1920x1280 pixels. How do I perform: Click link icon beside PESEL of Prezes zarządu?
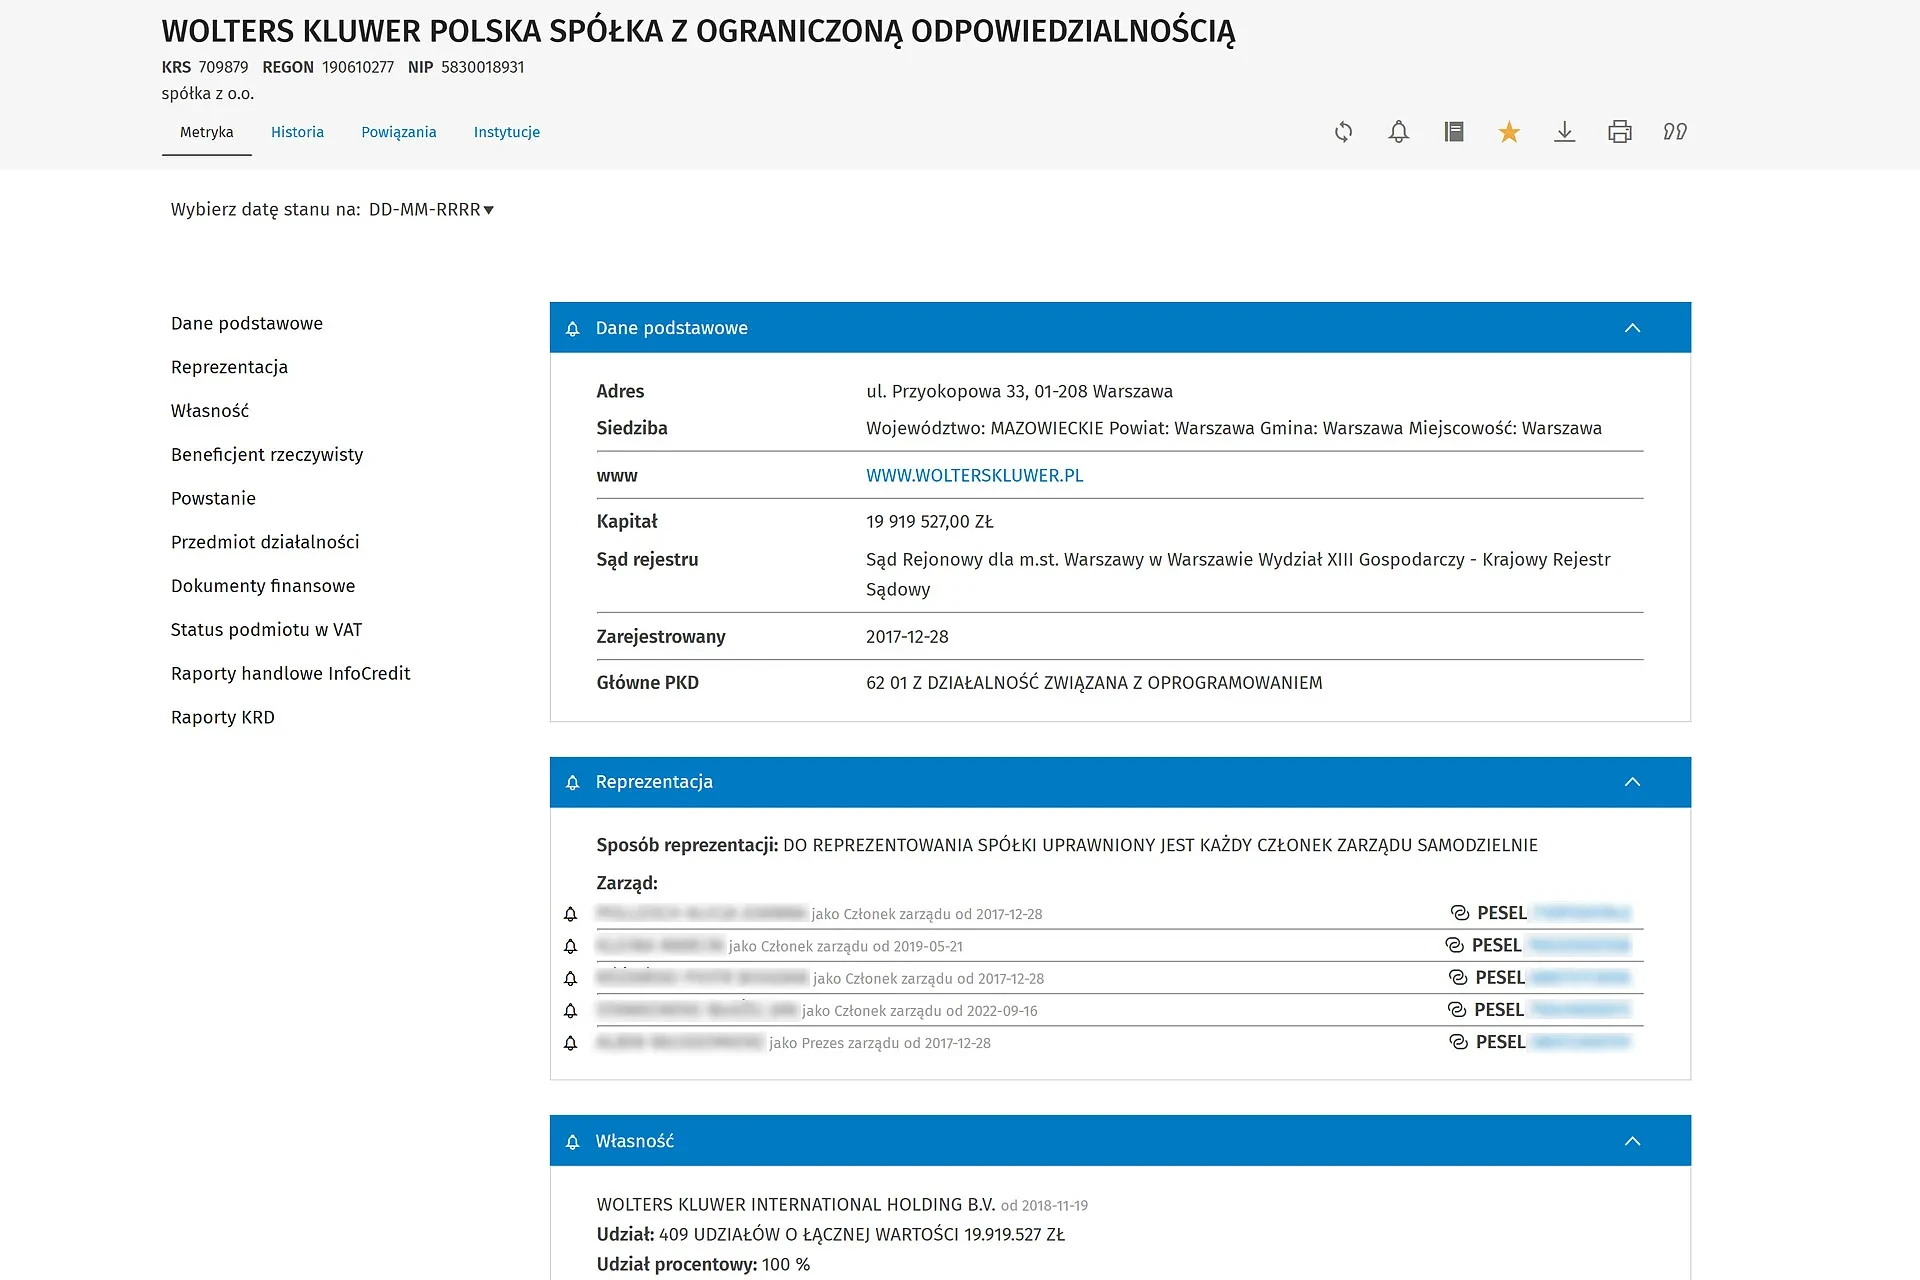point(1458,1042)
